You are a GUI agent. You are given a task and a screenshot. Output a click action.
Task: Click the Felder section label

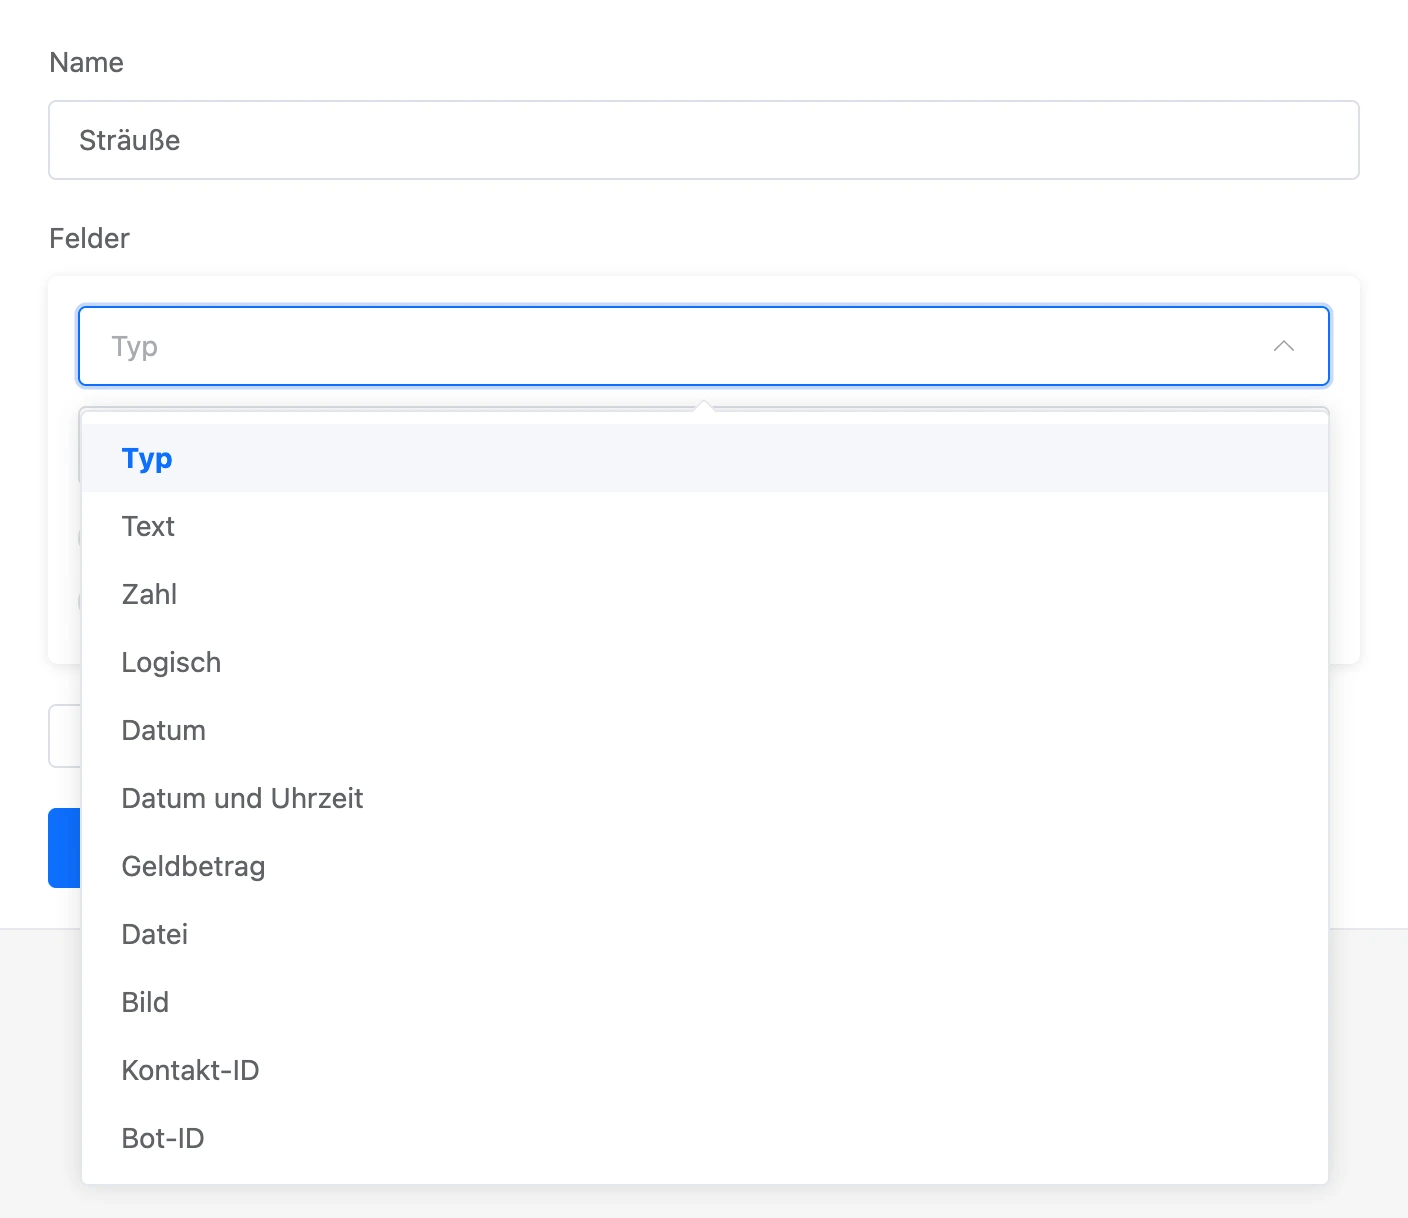click(89, 238)
